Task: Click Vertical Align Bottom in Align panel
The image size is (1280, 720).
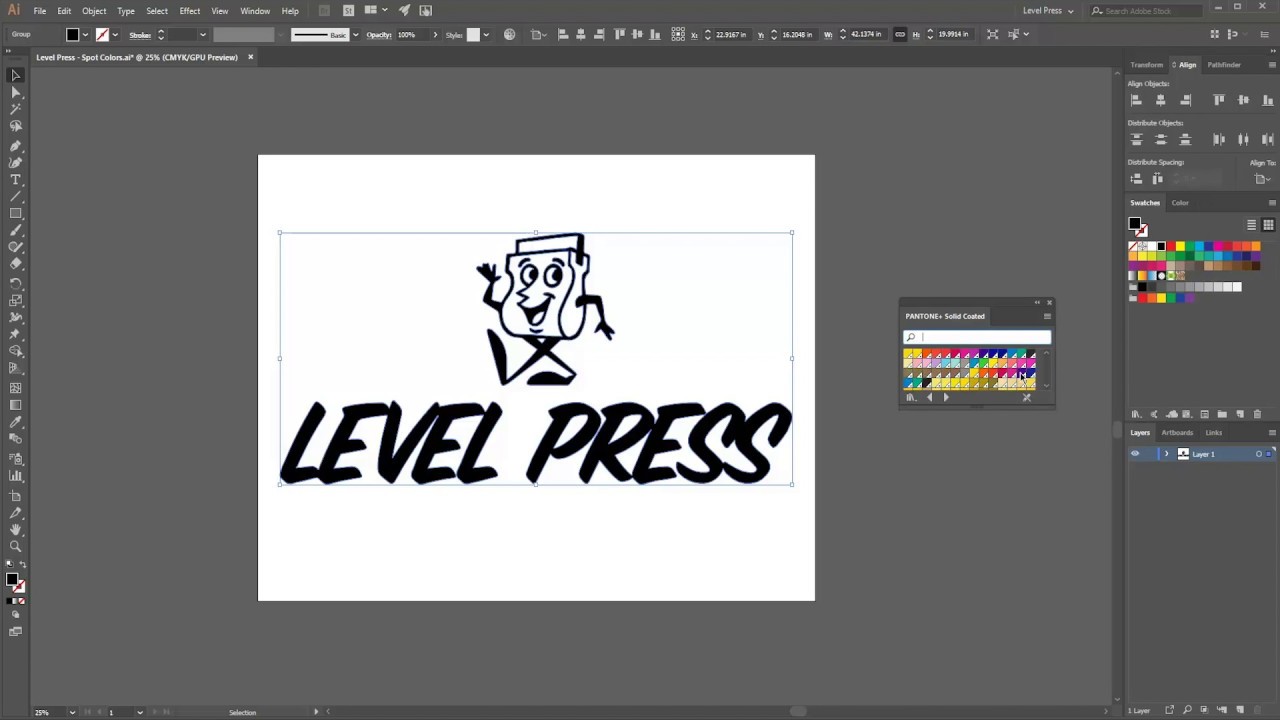Action: point(1267,100)
